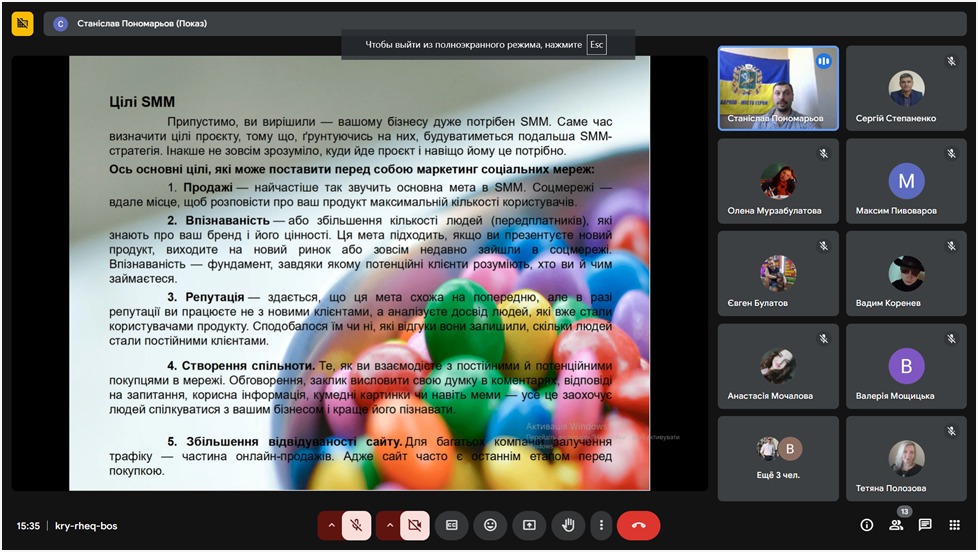The height and width of the screenshot is (552, 978).
Task: Toggle the camera off button
Action: [x=415, y=525]
